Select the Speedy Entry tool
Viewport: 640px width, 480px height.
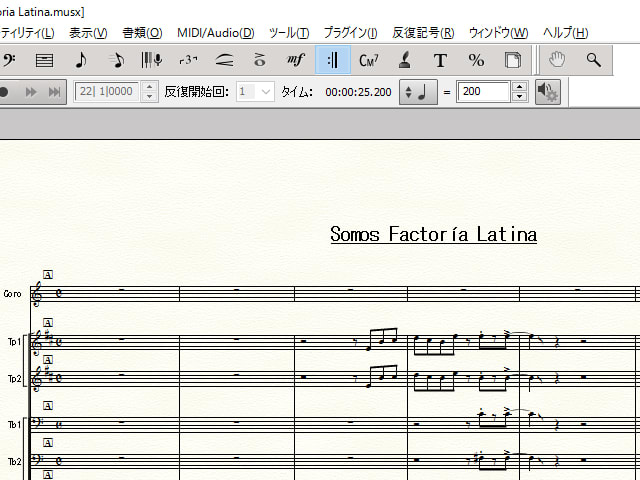pos(117,60)
